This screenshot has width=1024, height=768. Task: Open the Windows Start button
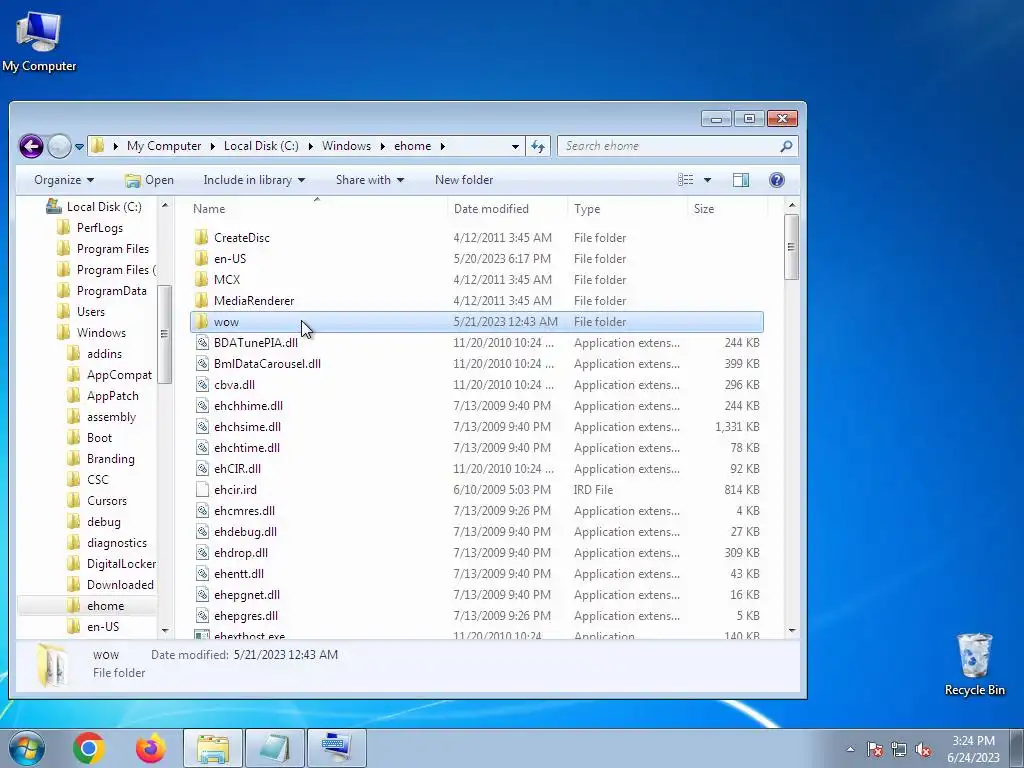(26, 748)
